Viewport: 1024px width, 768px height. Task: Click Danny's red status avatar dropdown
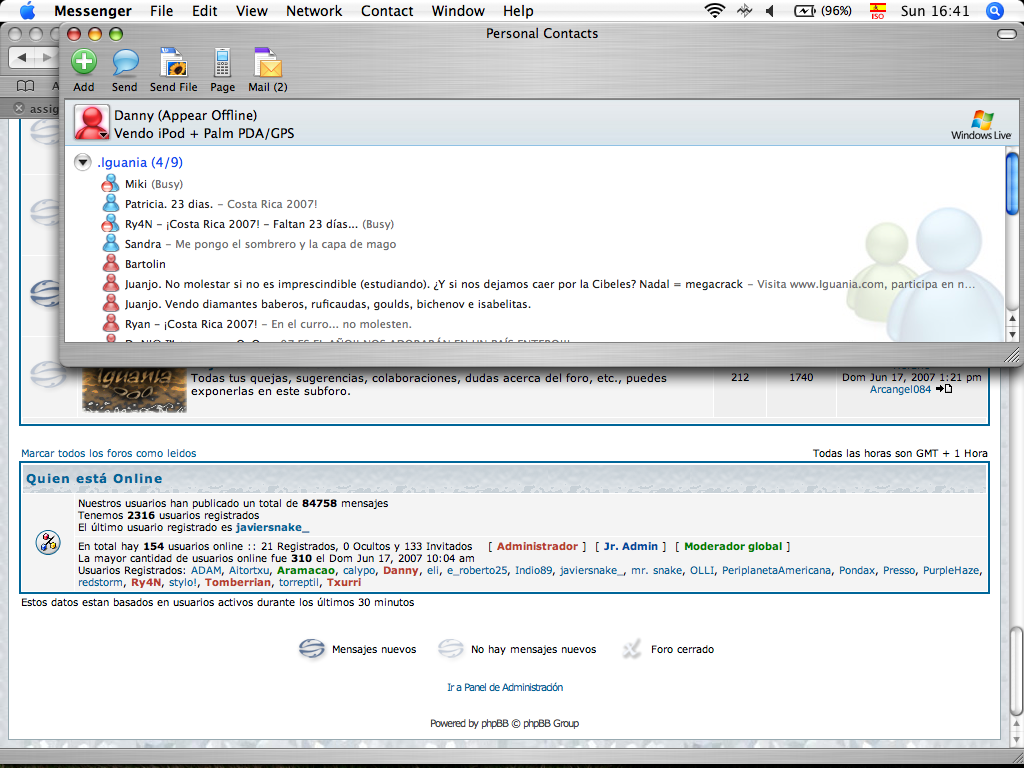coord(91,122)
